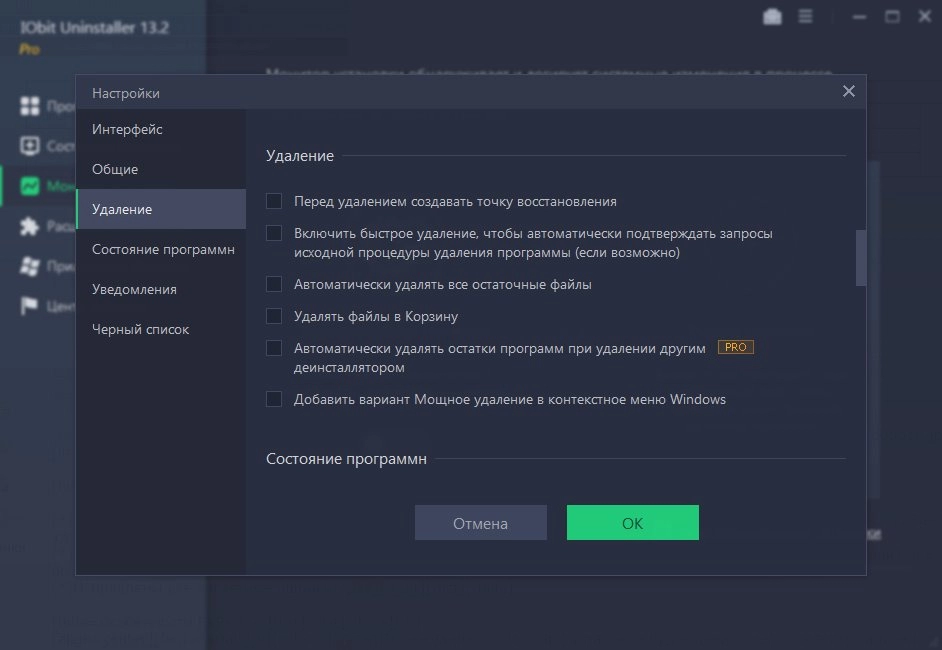This screenshot has width=942, height=650.
Task: Click the IObit Uninstaller 13.2 title
Action: (94, 28)
